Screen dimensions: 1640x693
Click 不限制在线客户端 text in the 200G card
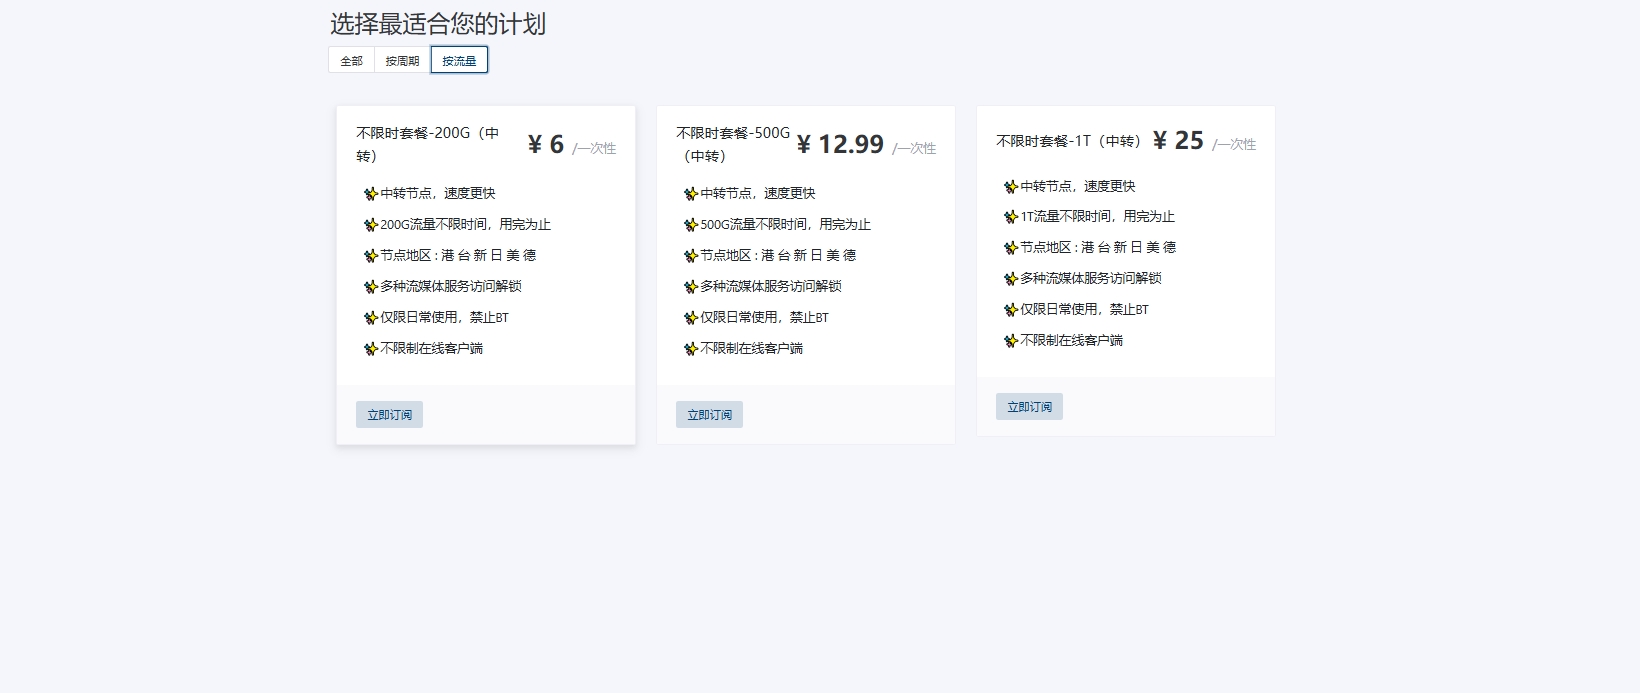(431, 348)
